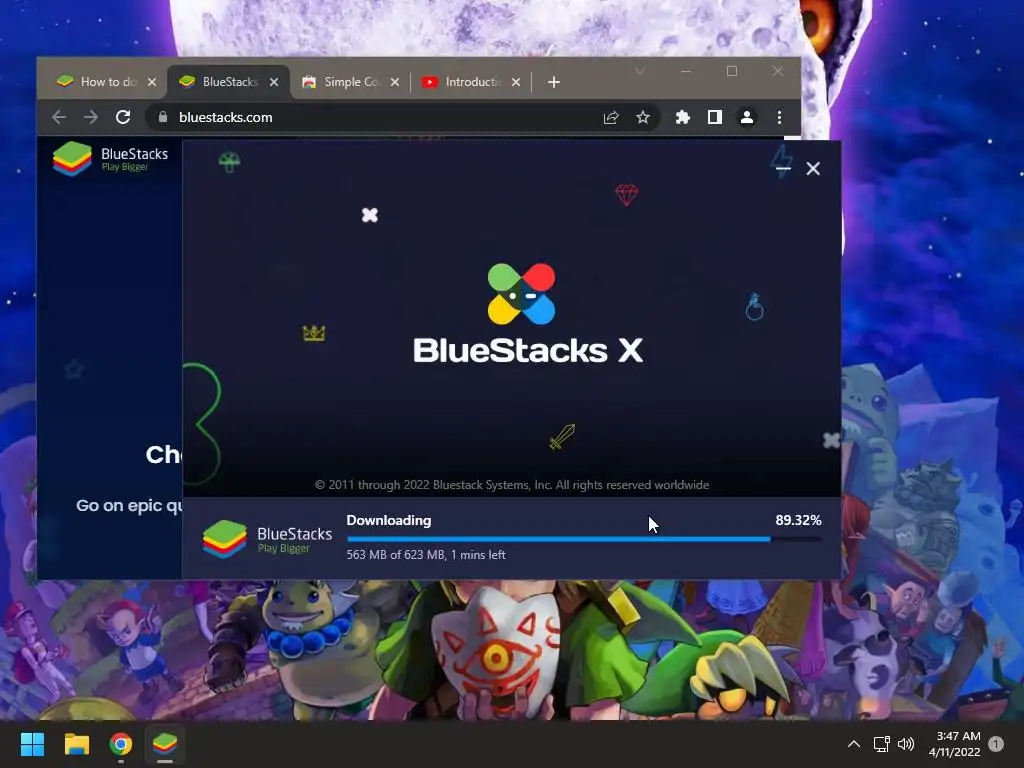This screenshot has width=1024, height=768.
Task: Open the notification count badge
Action: click(996, 744)
